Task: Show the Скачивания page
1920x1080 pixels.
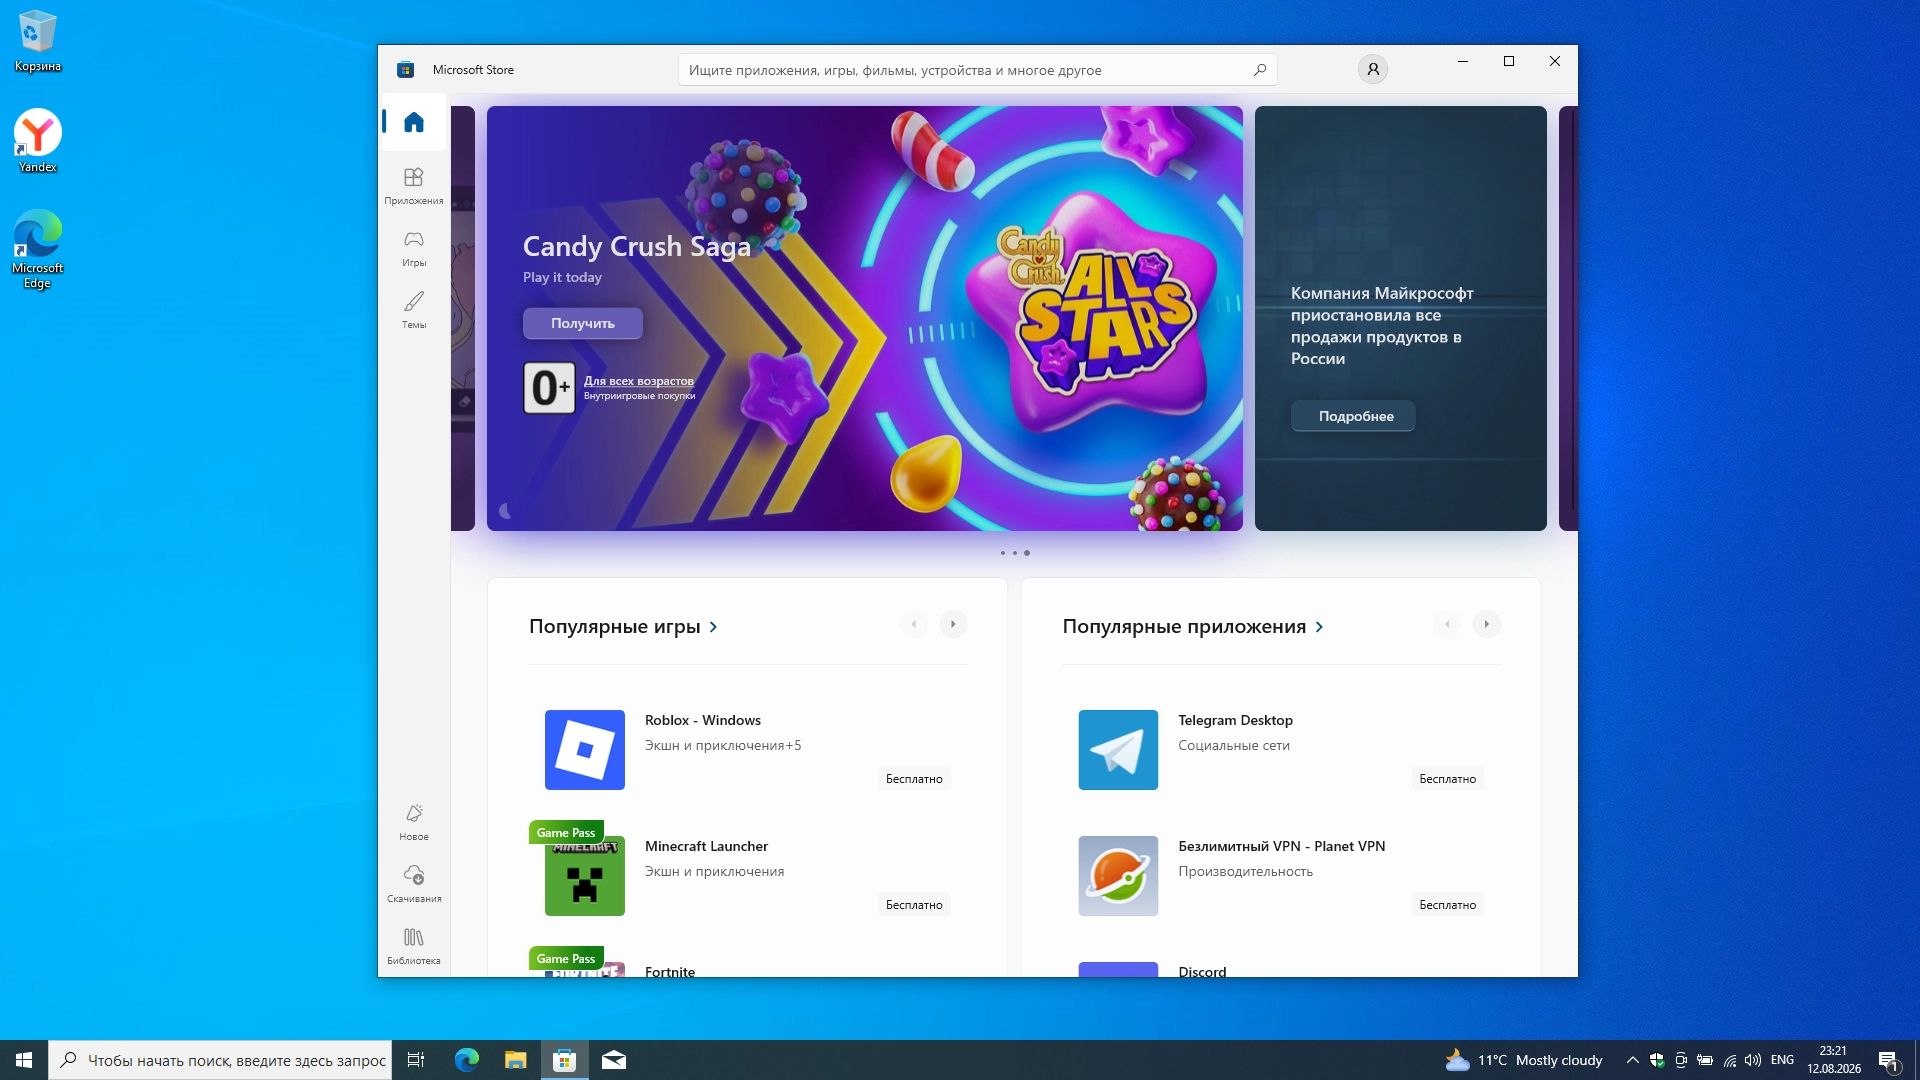Action: (x=414, y=883)
